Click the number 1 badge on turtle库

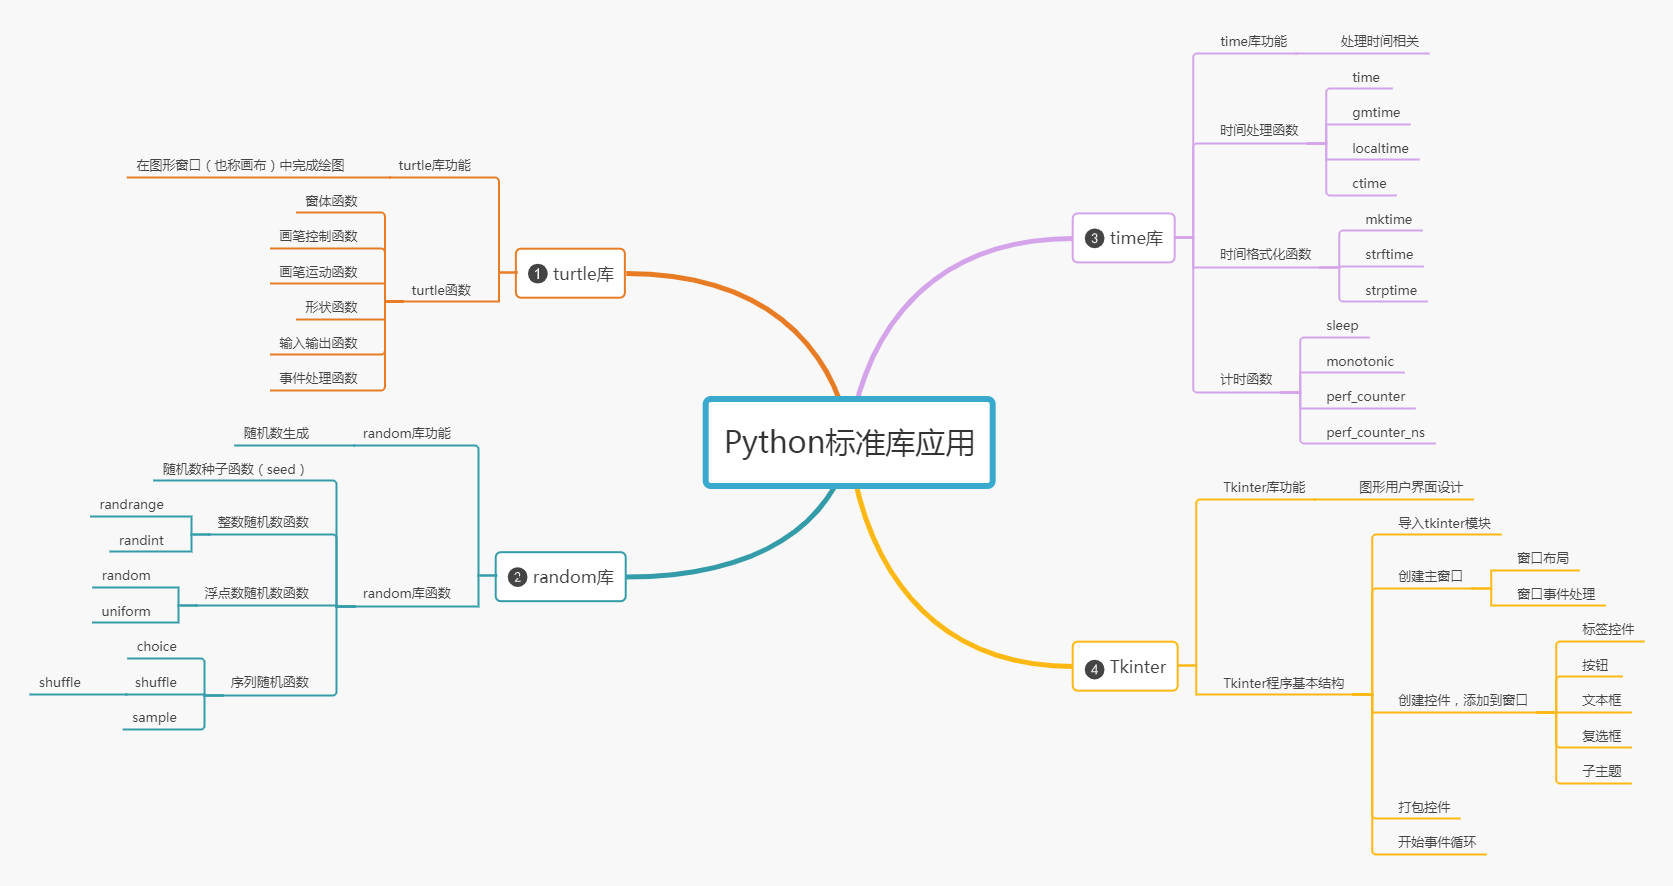(x=537, y=274)
